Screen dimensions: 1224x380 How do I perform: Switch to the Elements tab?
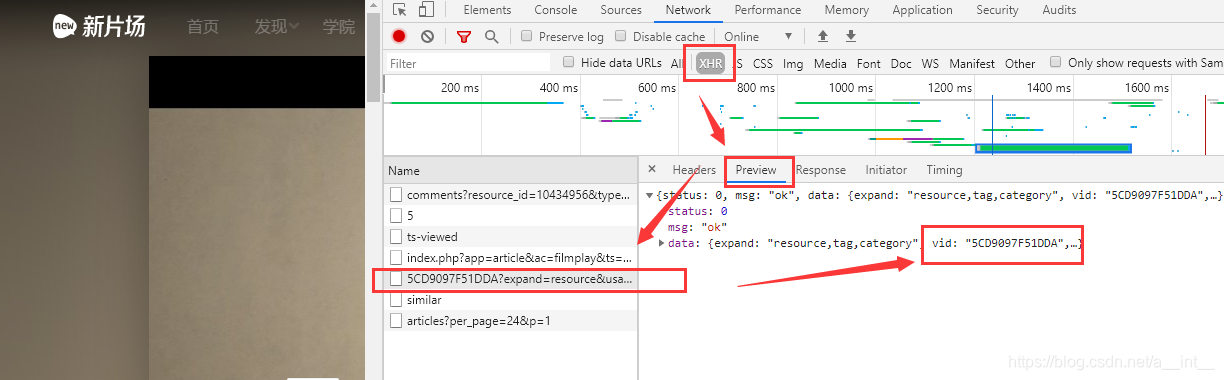[488, 10]
